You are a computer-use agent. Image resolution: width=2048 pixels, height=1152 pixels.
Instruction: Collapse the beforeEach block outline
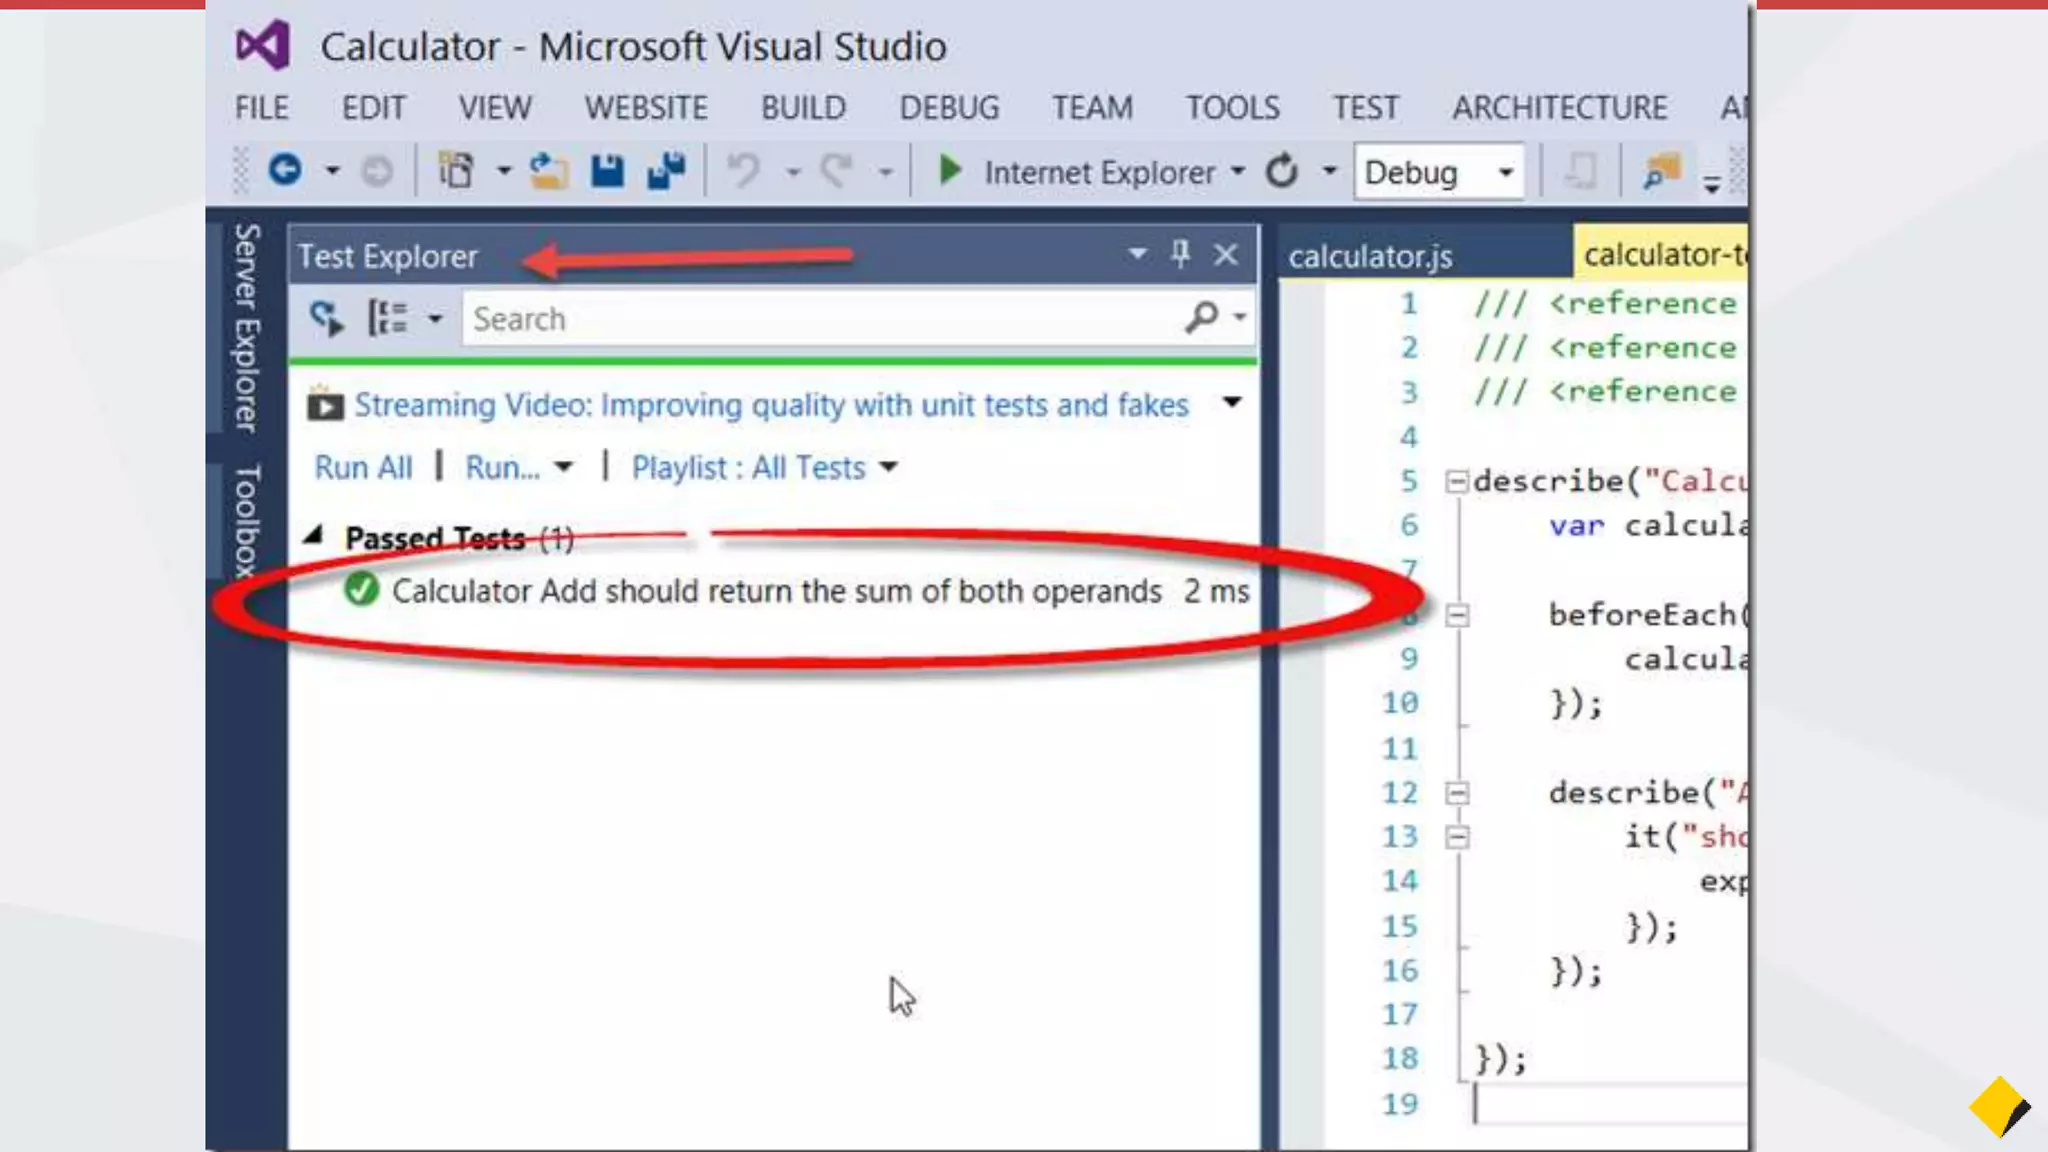[x=1457, y=615]
